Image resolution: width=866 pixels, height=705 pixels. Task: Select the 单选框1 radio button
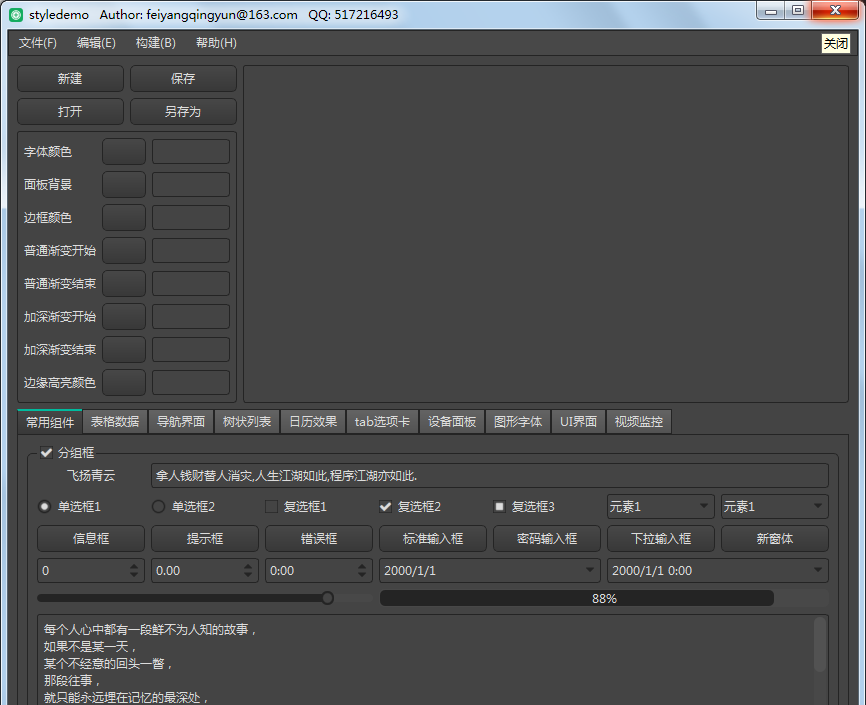[45, 507]
